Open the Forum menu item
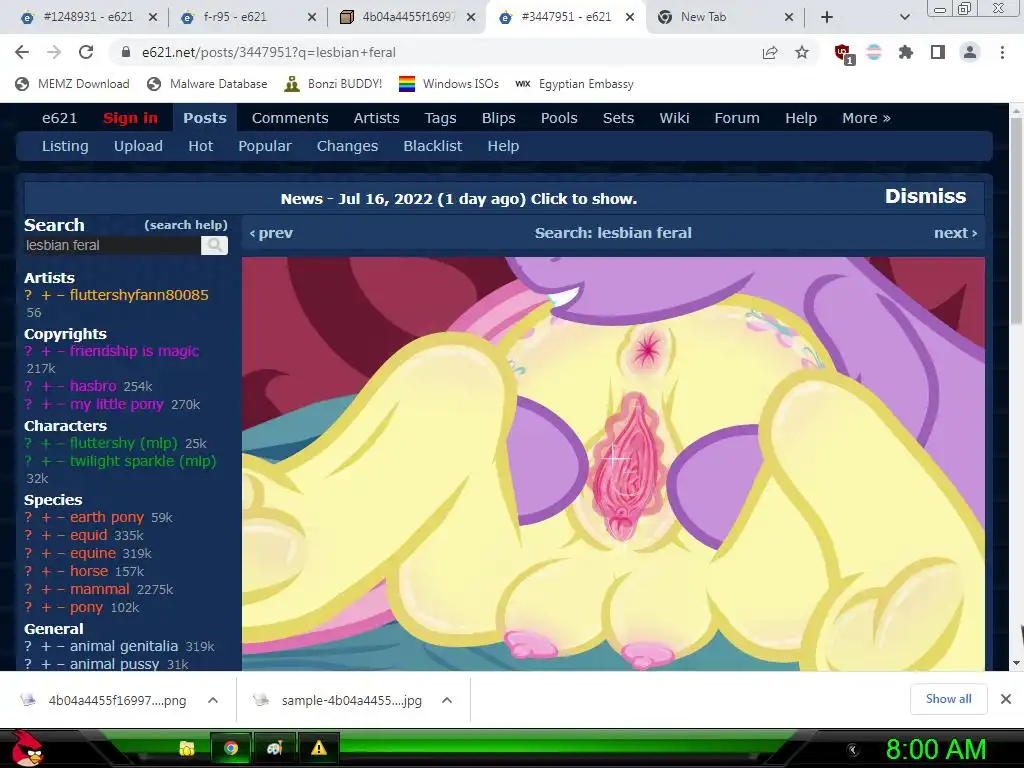The width and height of the screenshot is (1024, 768). click(737, 118)
